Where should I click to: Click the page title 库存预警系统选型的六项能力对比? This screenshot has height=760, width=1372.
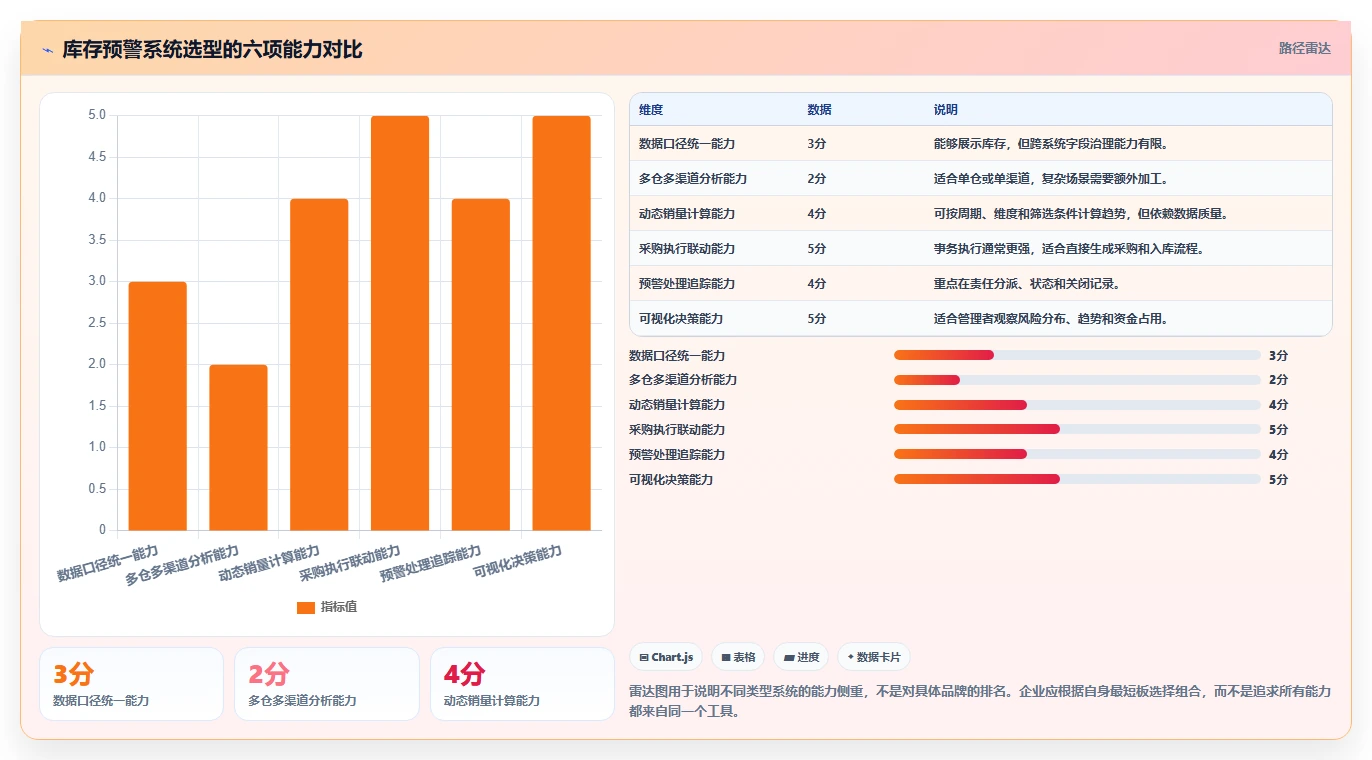pos(212,50)
